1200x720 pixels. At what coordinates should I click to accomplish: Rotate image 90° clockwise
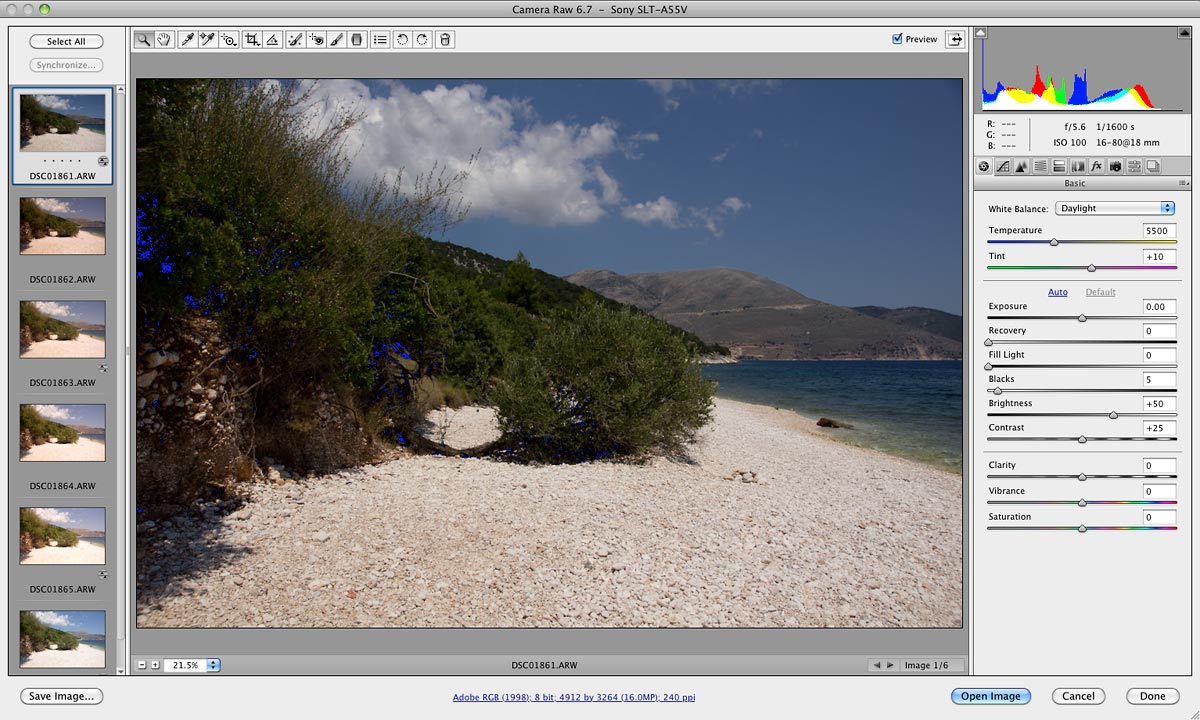(x=423, y=40)
